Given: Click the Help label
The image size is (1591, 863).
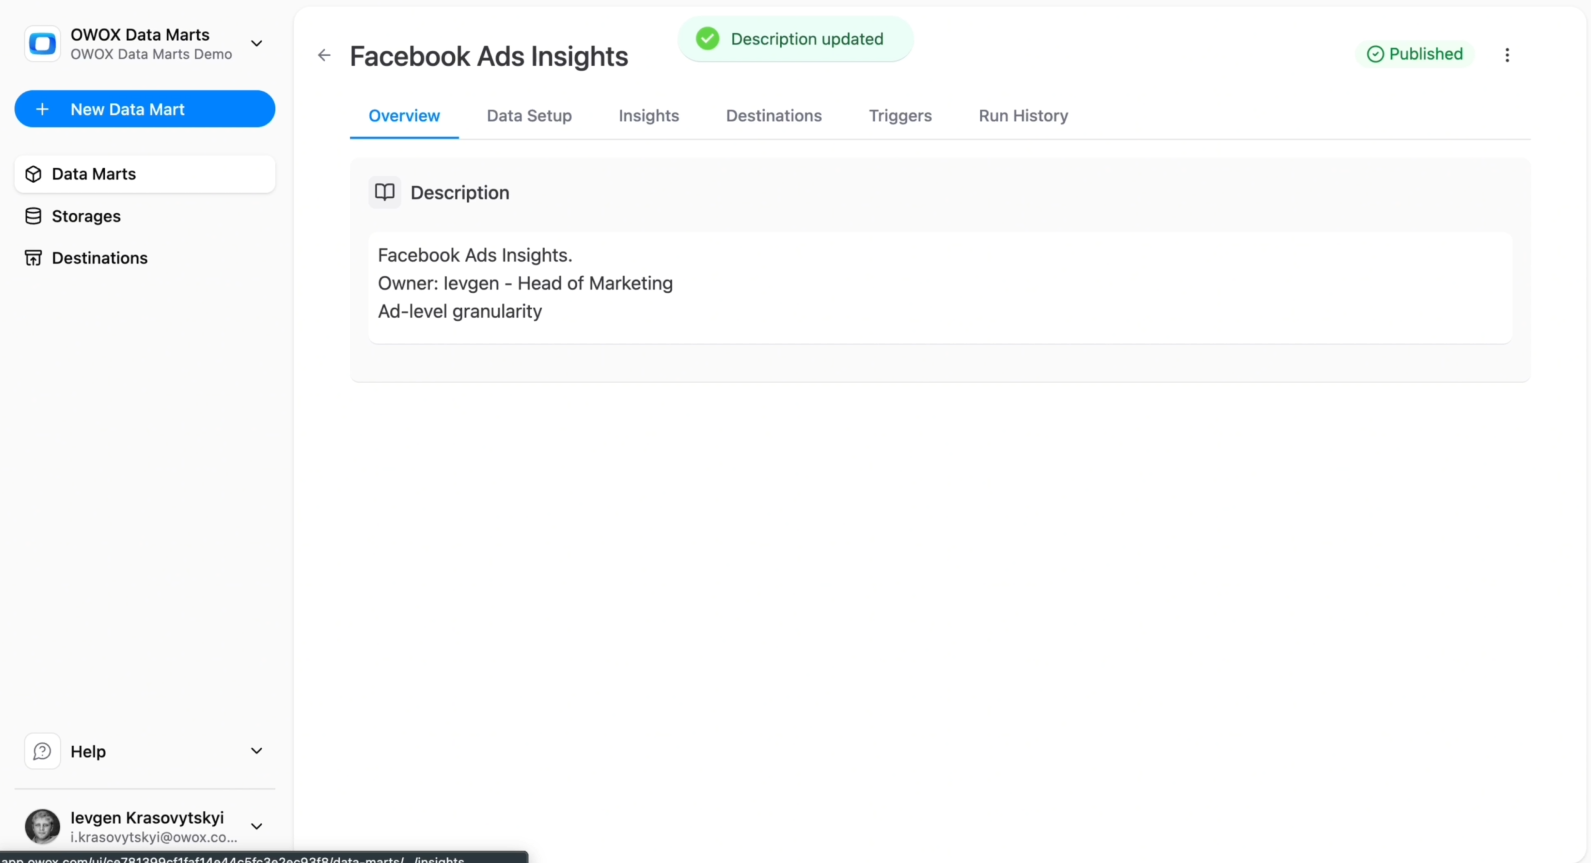Looking at the screenshot, I should click(88, 752).
